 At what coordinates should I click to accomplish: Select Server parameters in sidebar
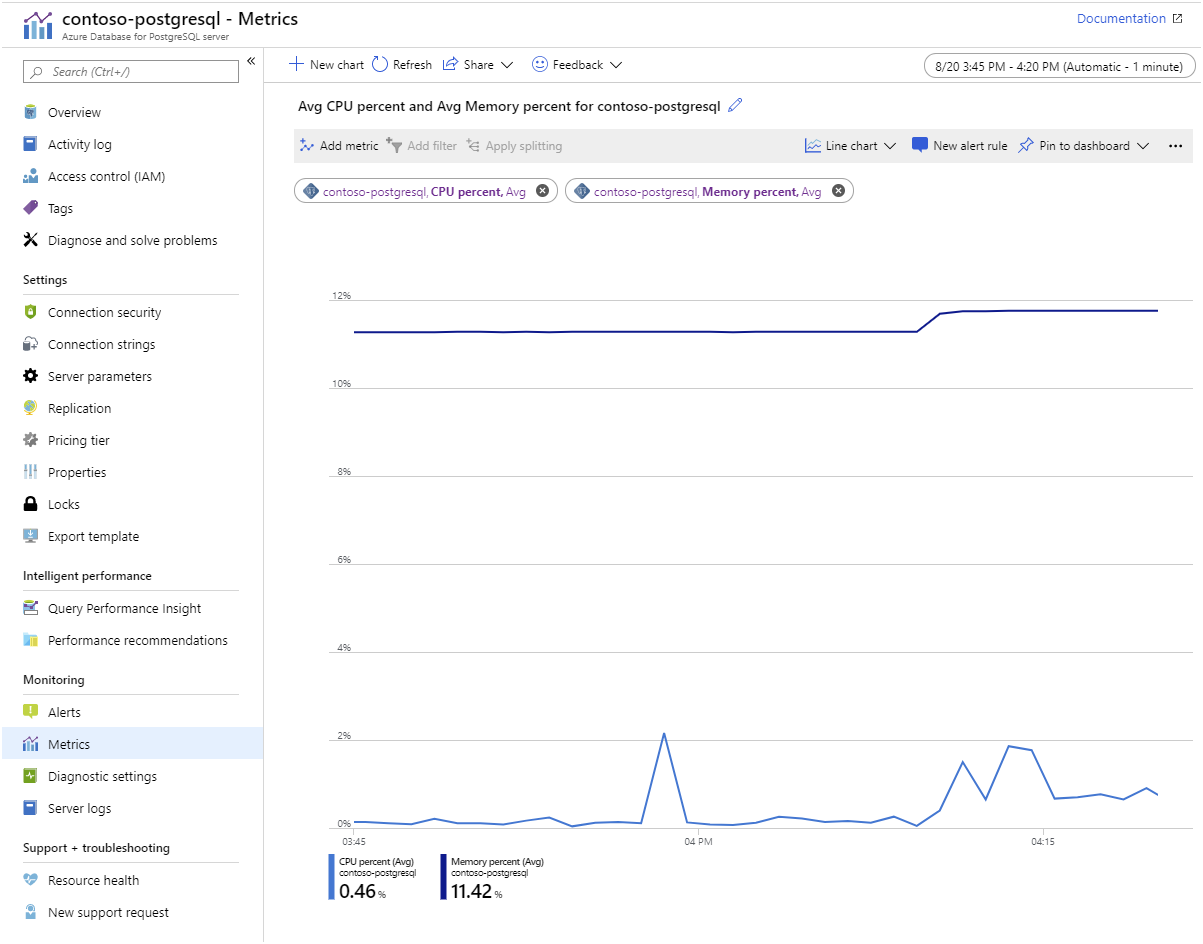coord(100,376)
